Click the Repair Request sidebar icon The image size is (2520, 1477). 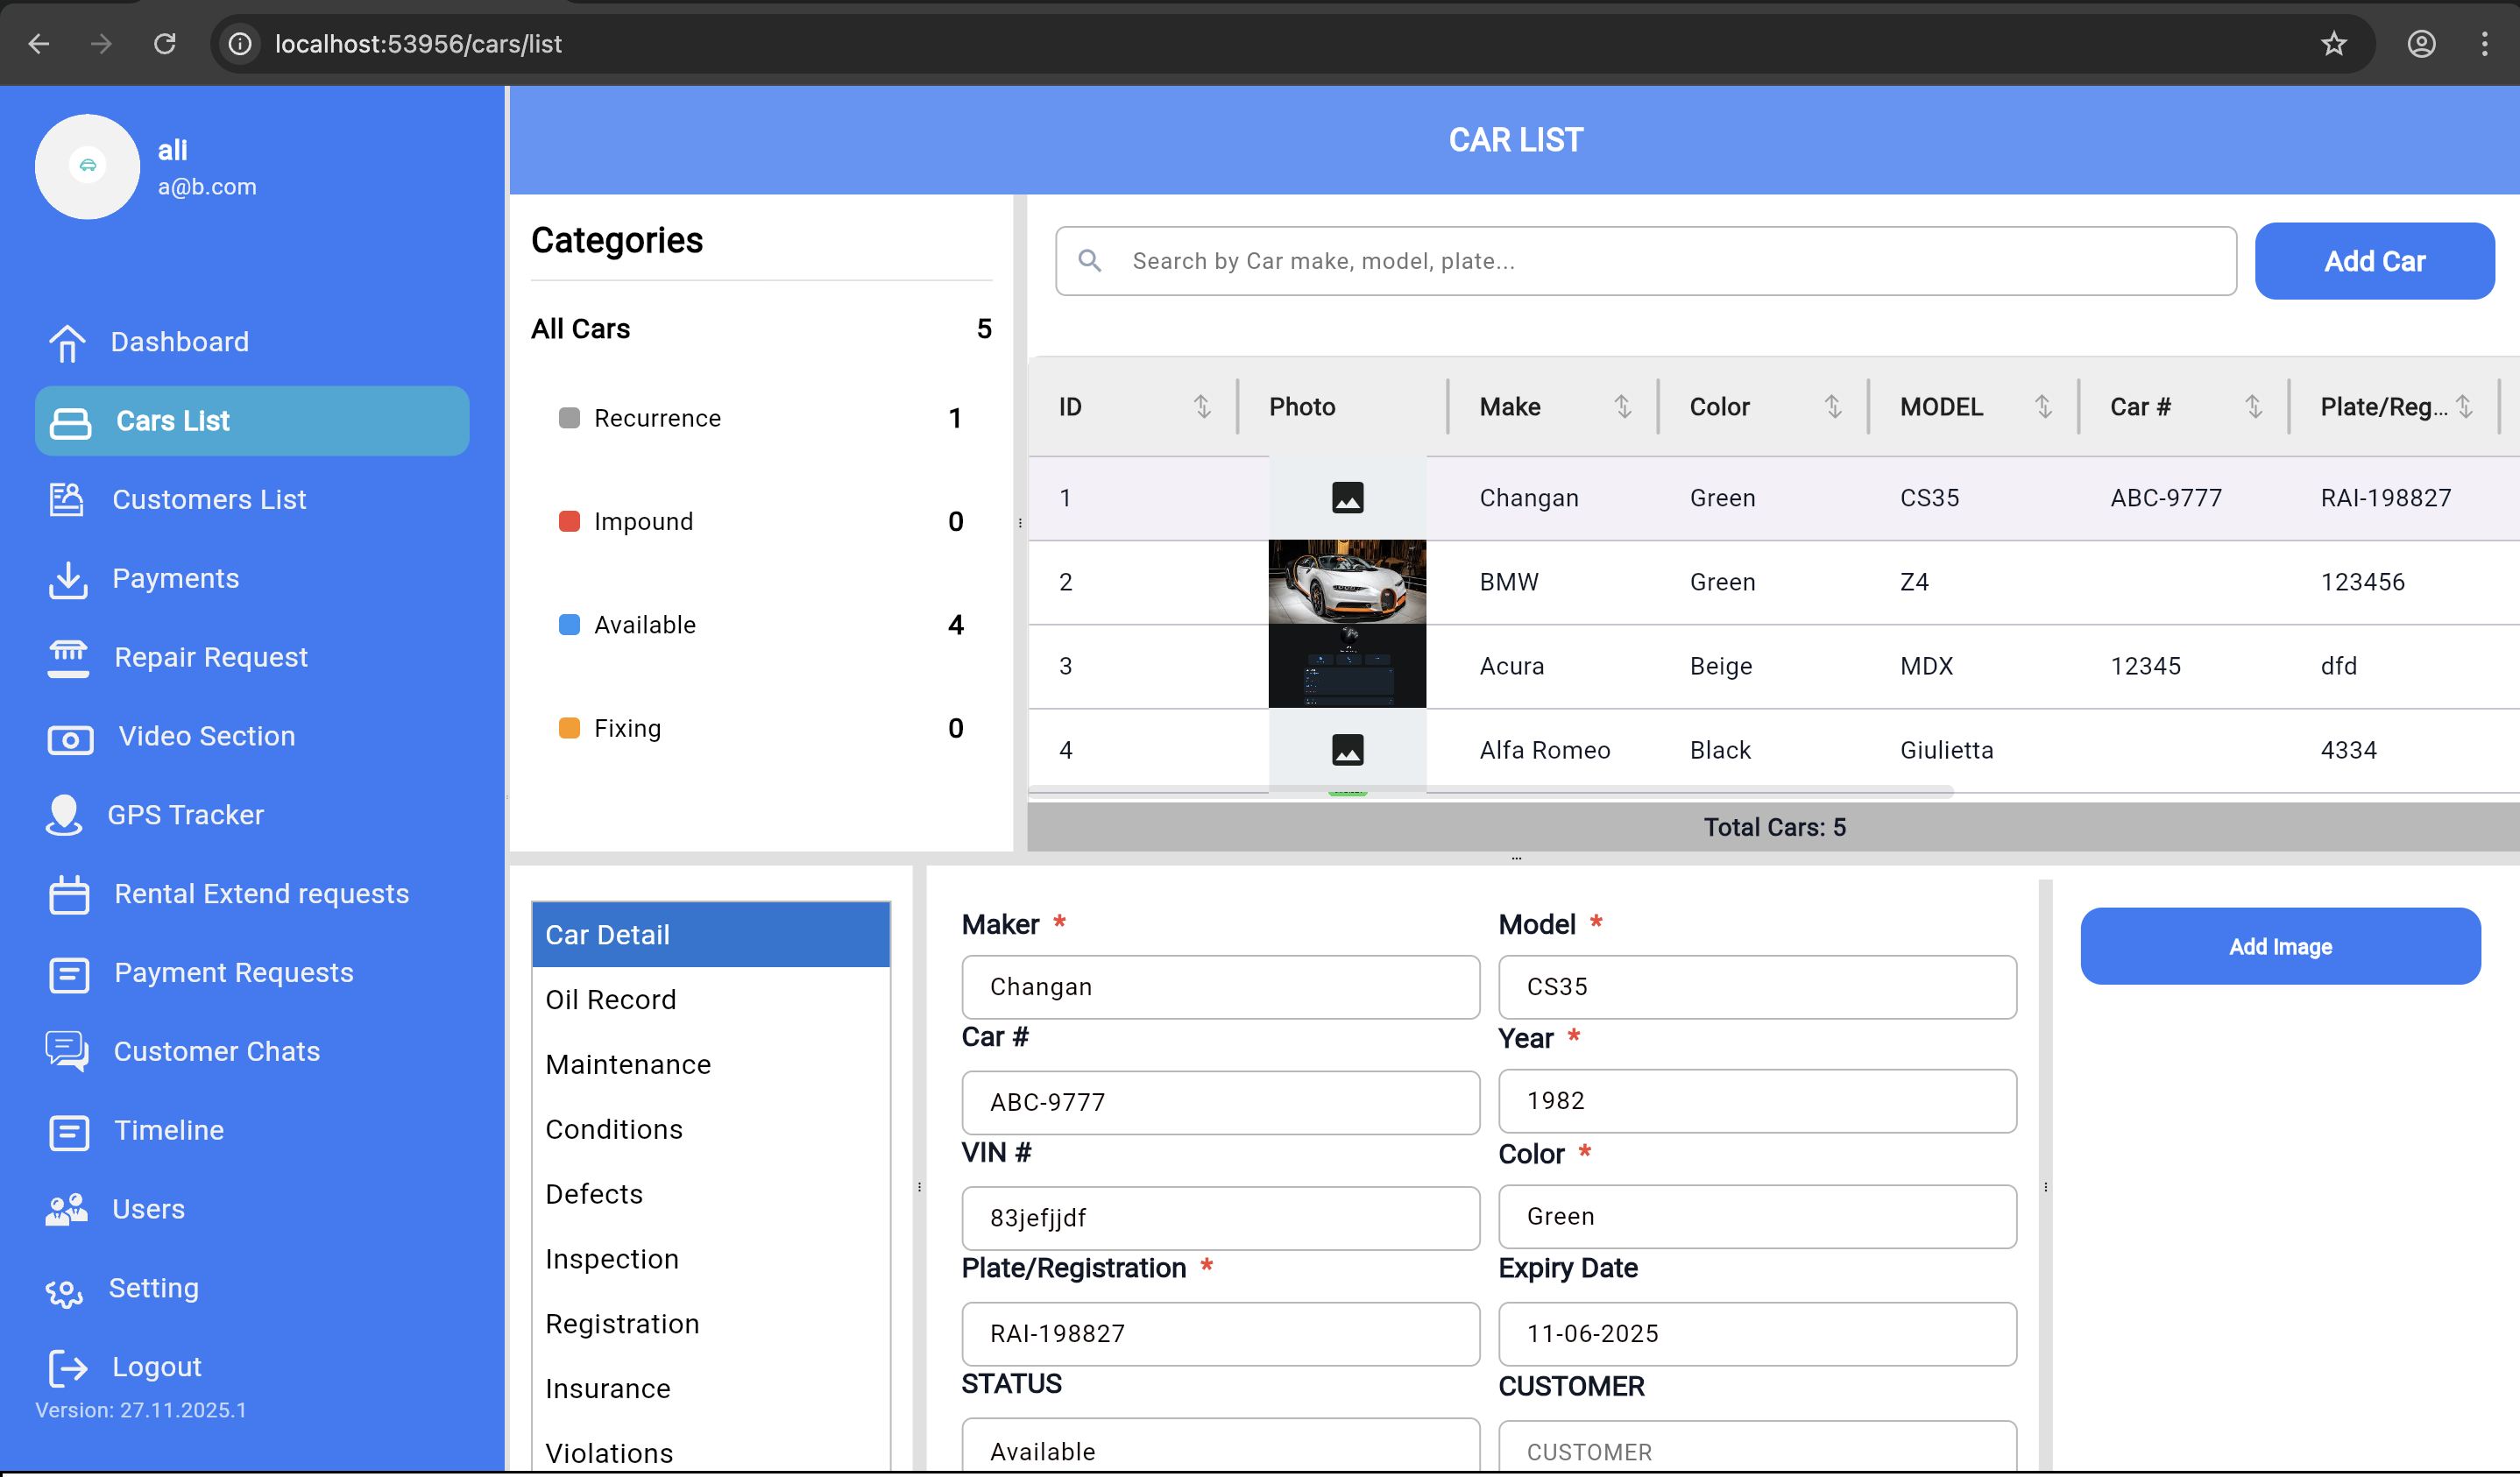(x=68, y=658)
